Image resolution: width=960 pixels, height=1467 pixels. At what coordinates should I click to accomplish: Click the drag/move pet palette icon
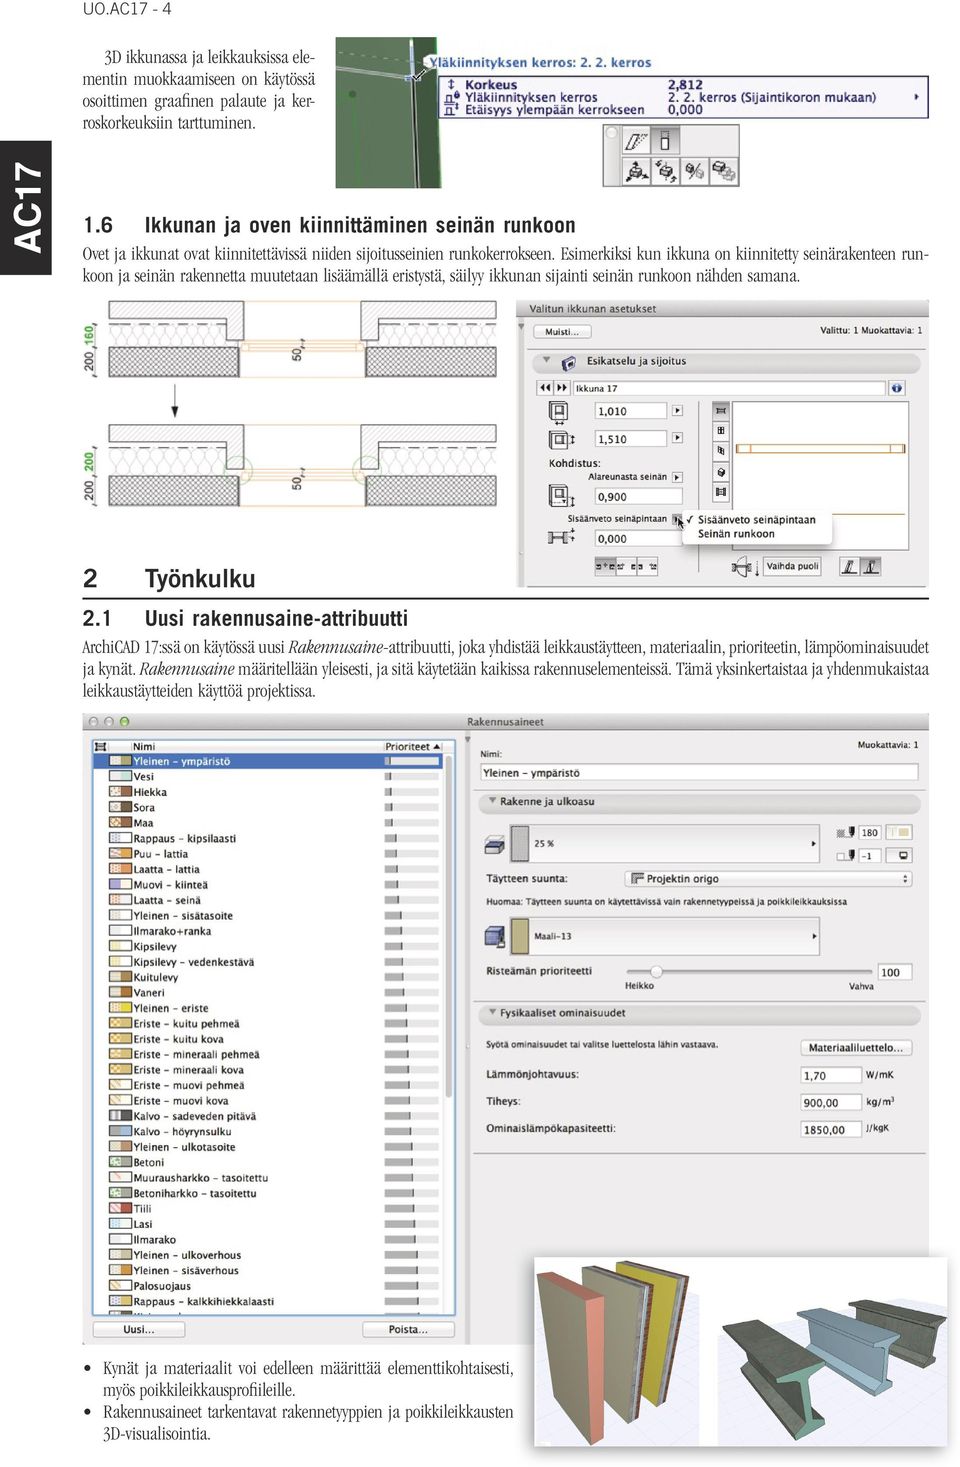637,172
